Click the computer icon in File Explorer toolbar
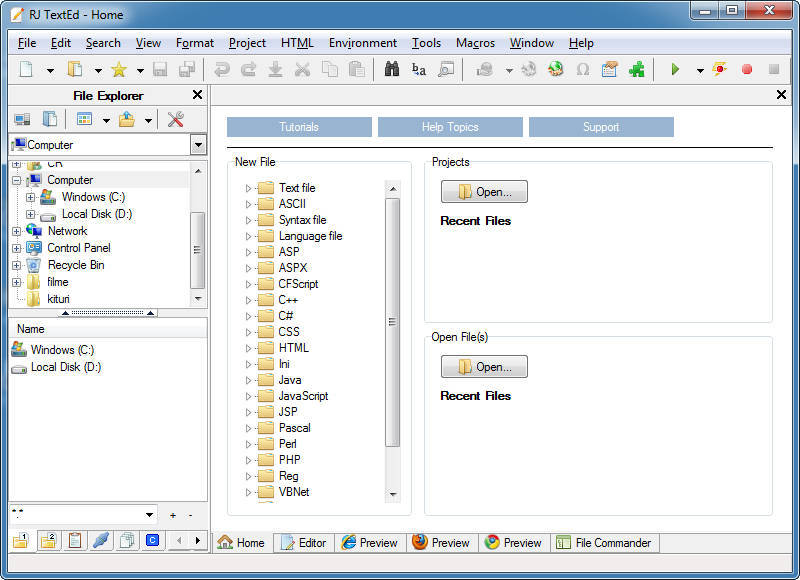This screenshot has height=580, width=800. (x=22, y=119)
